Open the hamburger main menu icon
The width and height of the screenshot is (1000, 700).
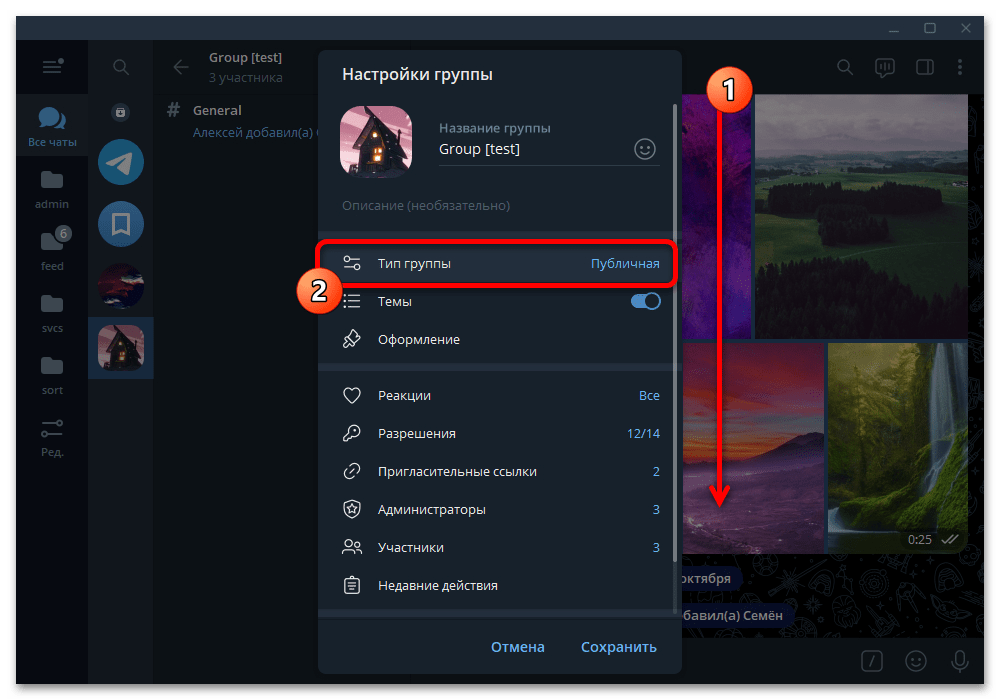52,66
